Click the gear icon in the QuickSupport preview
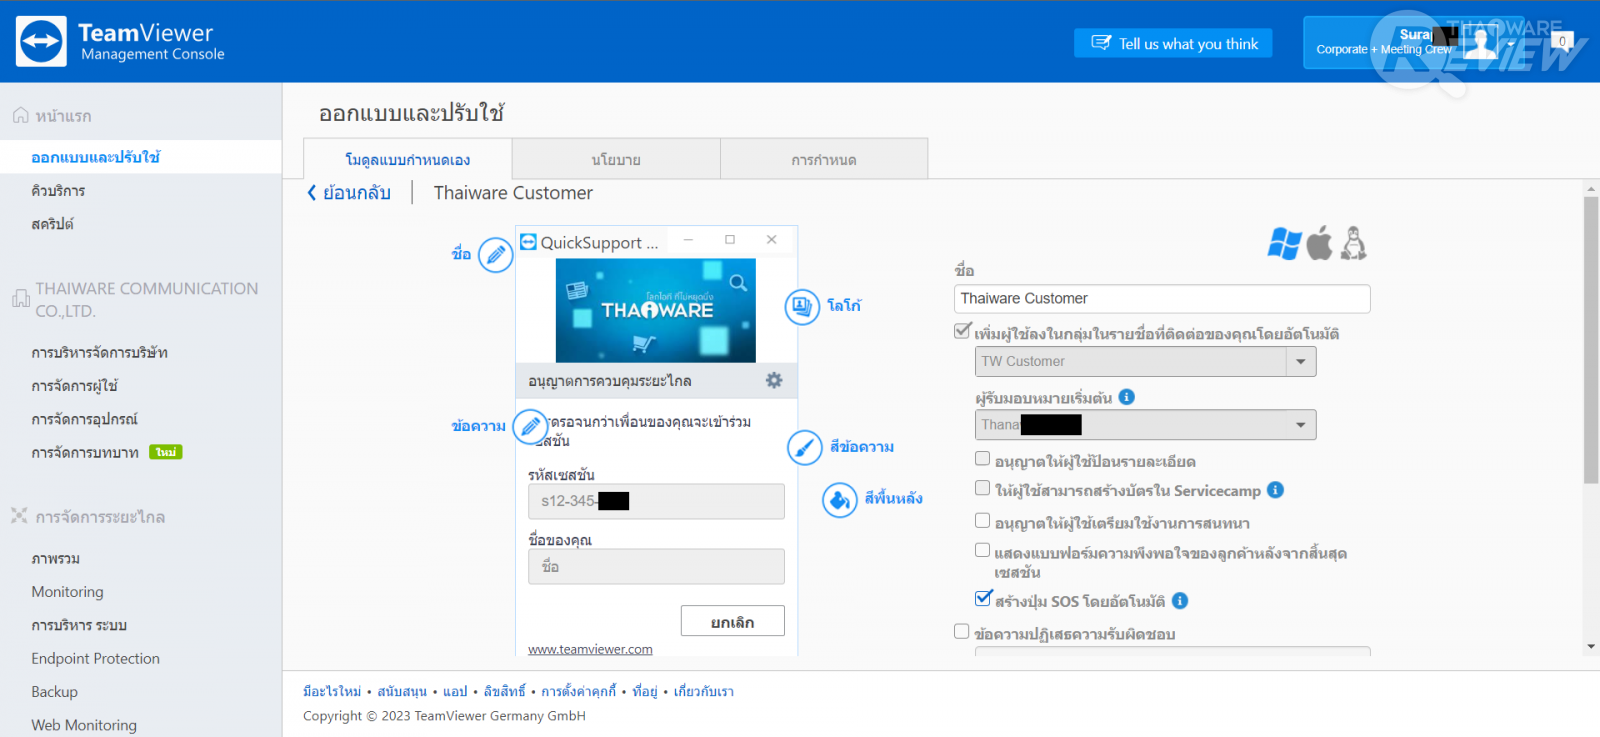1600x737 pixels. [x=774, y=380]
